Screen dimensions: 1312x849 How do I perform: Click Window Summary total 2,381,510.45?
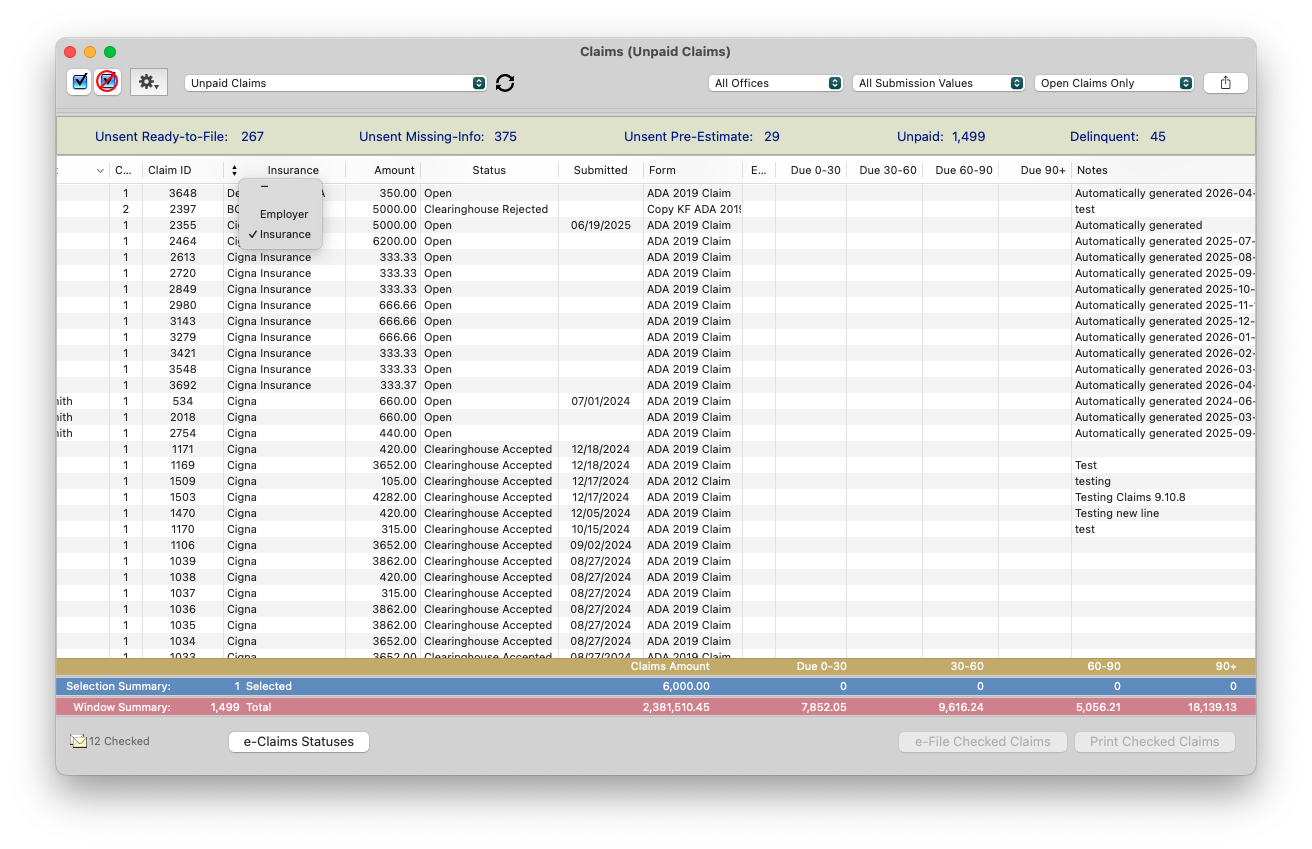676,707
